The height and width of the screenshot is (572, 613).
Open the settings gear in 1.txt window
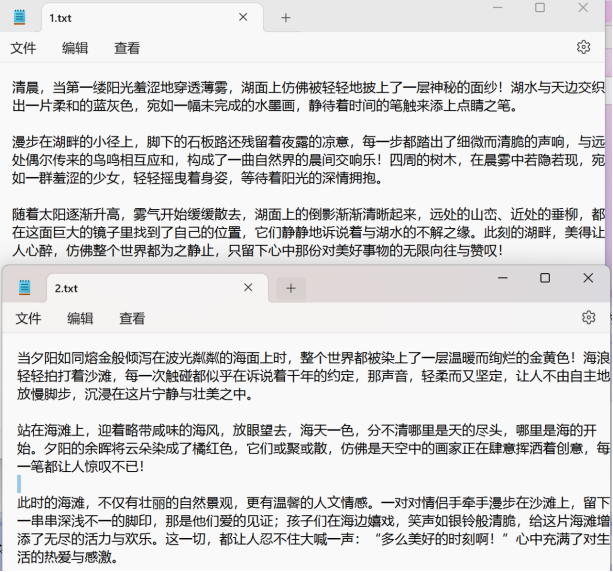583,47
